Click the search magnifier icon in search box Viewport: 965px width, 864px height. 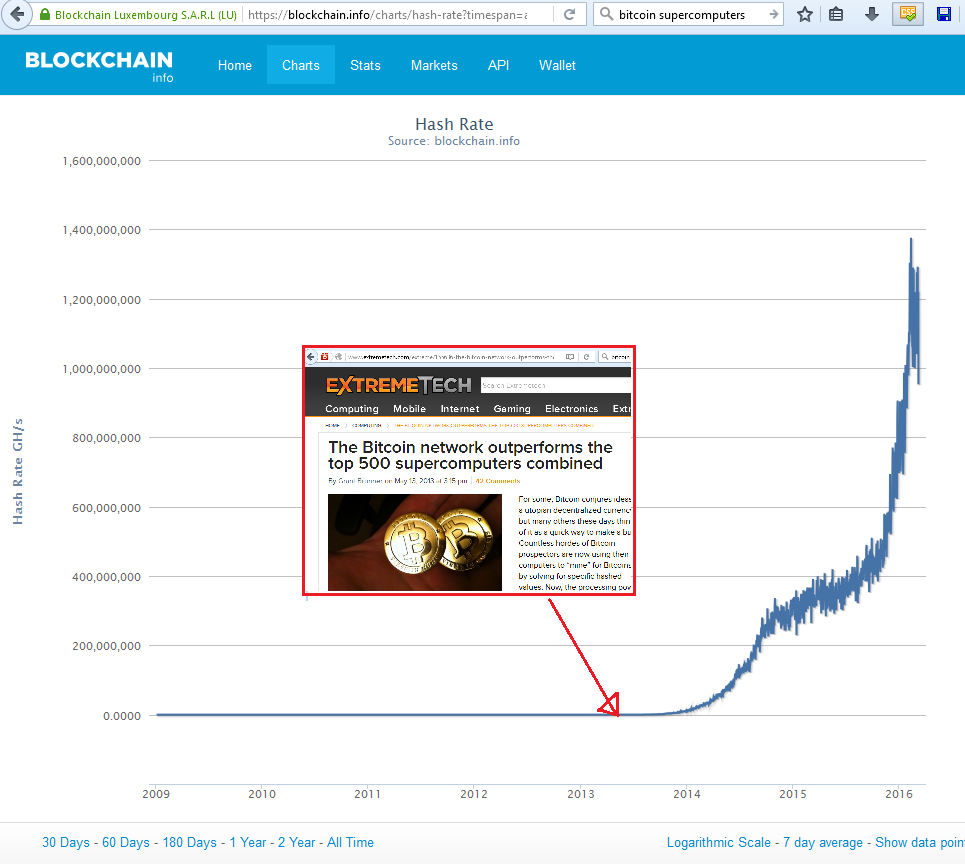606,14
